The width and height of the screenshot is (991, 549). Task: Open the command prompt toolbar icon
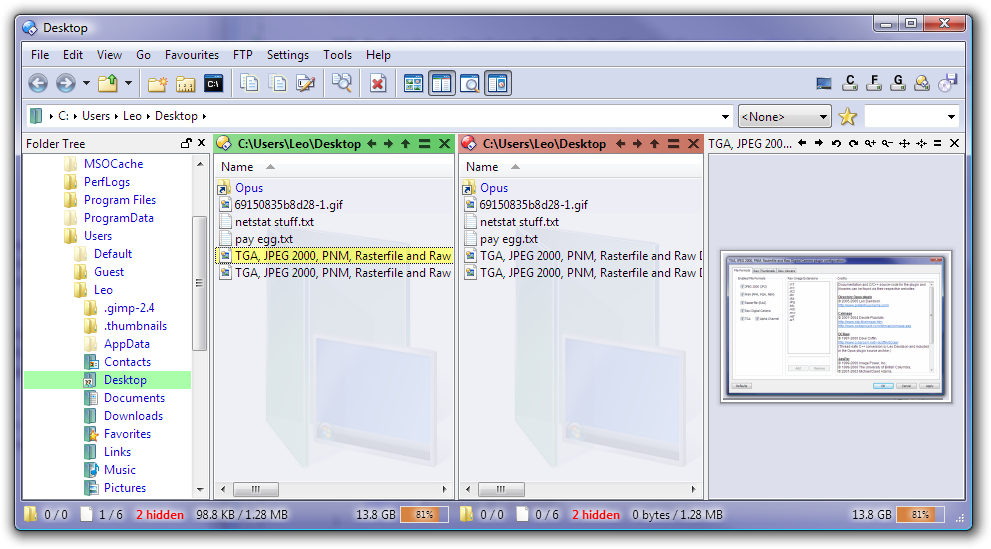pos(213,84)
